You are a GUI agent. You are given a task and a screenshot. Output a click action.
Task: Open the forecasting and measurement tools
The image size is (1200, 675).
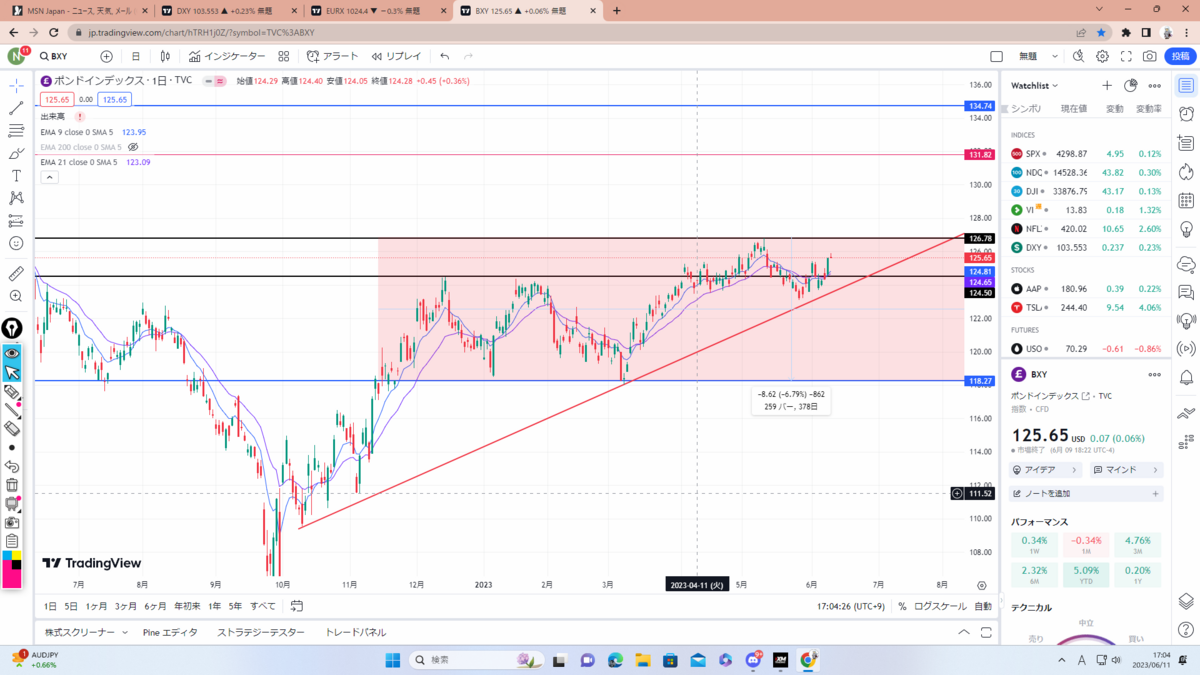(x=16, y=220)
